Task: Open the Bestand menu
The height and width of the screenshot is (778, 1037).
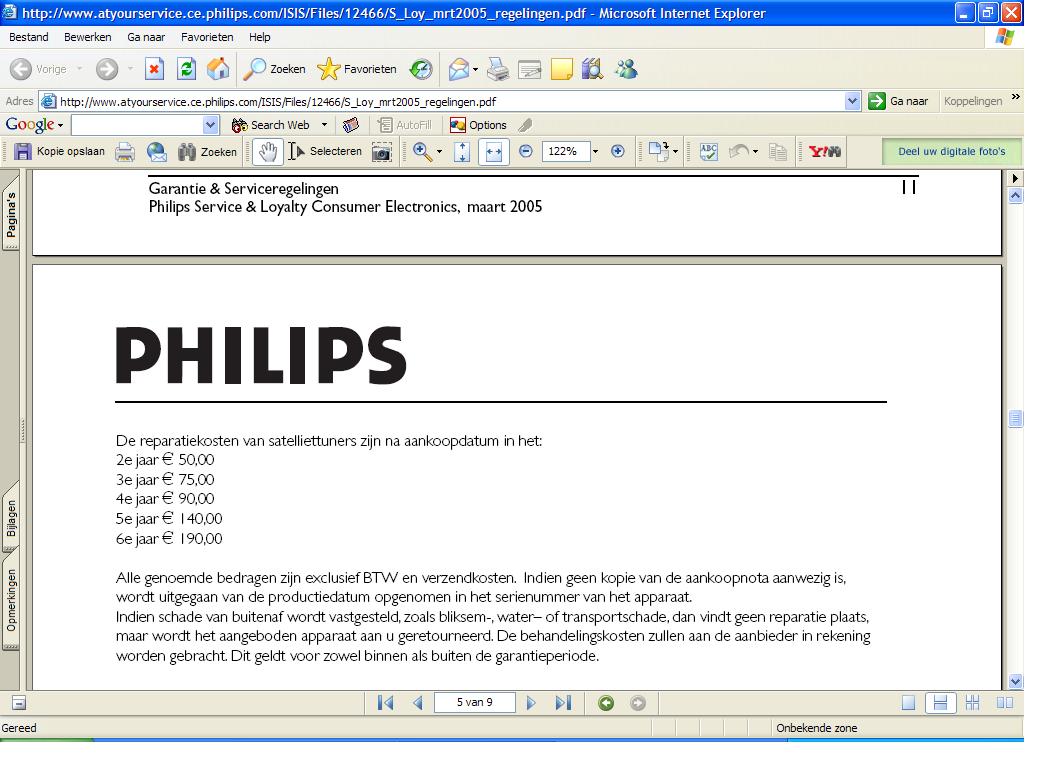Action: pos(28,37)
